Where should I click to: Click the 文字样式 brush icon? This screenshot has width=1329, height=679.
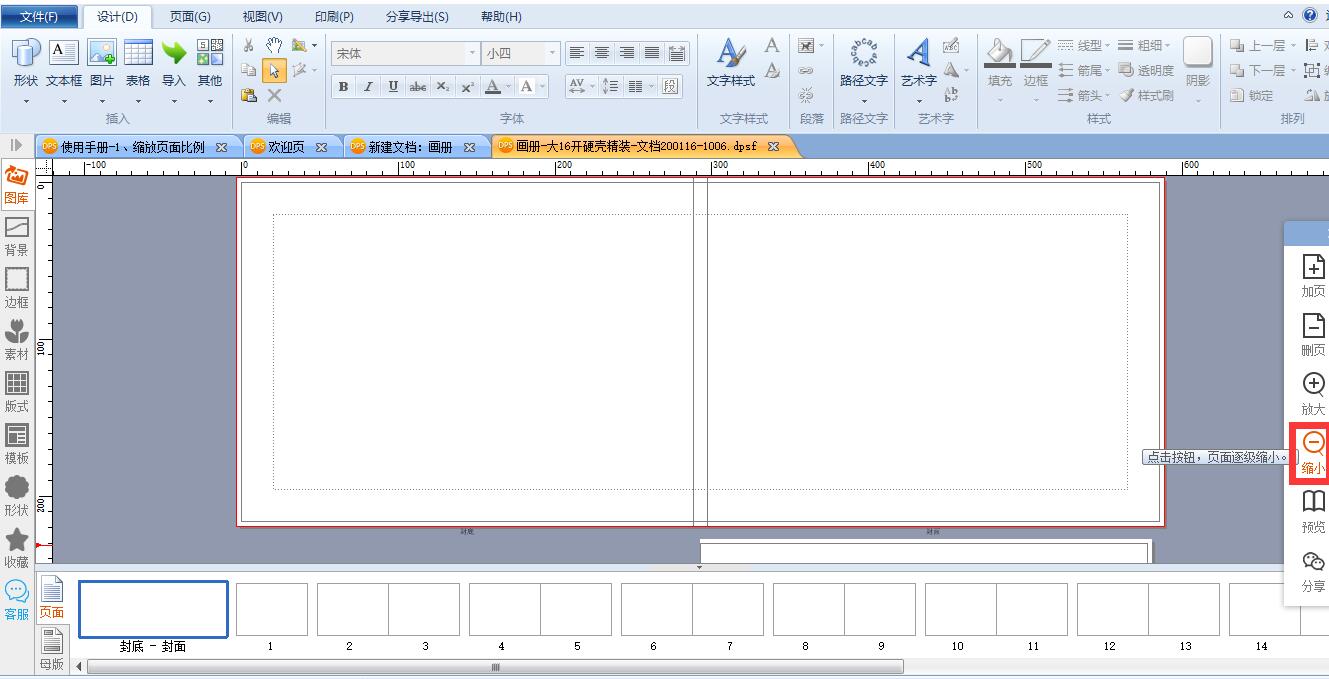[731, 52]
